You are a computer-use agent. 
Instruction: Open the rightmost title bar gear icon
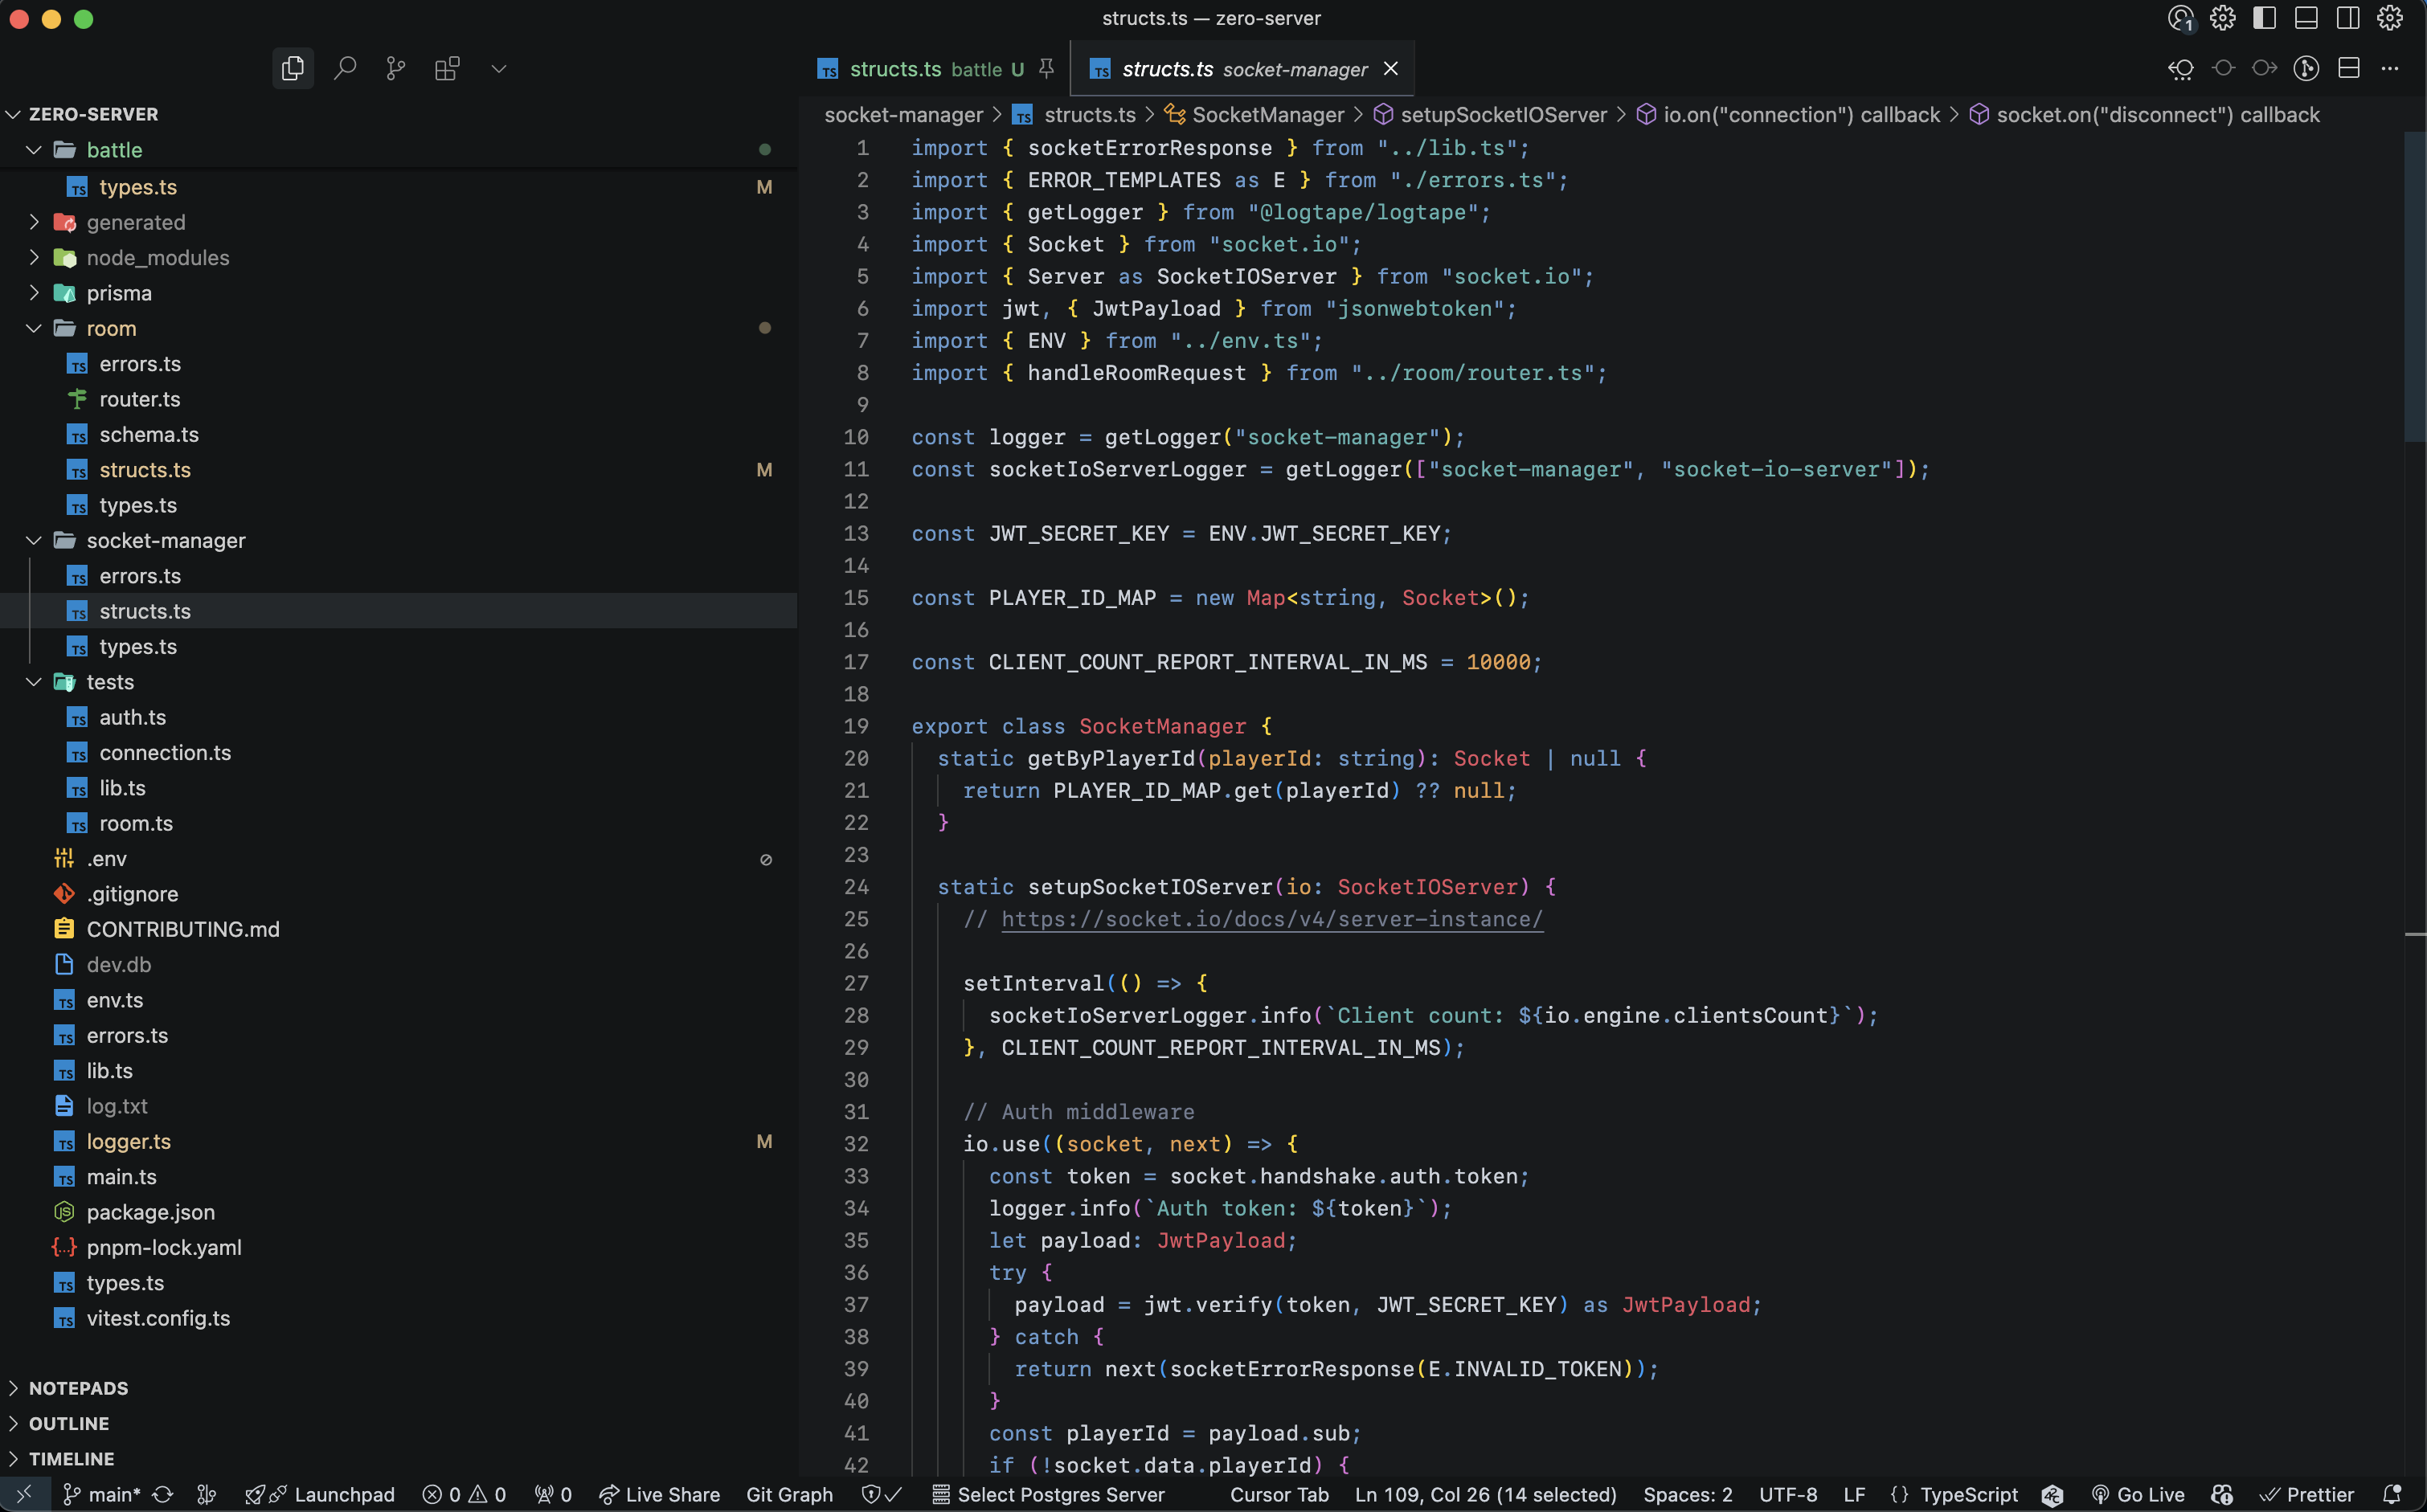[x=2390, y=18]
